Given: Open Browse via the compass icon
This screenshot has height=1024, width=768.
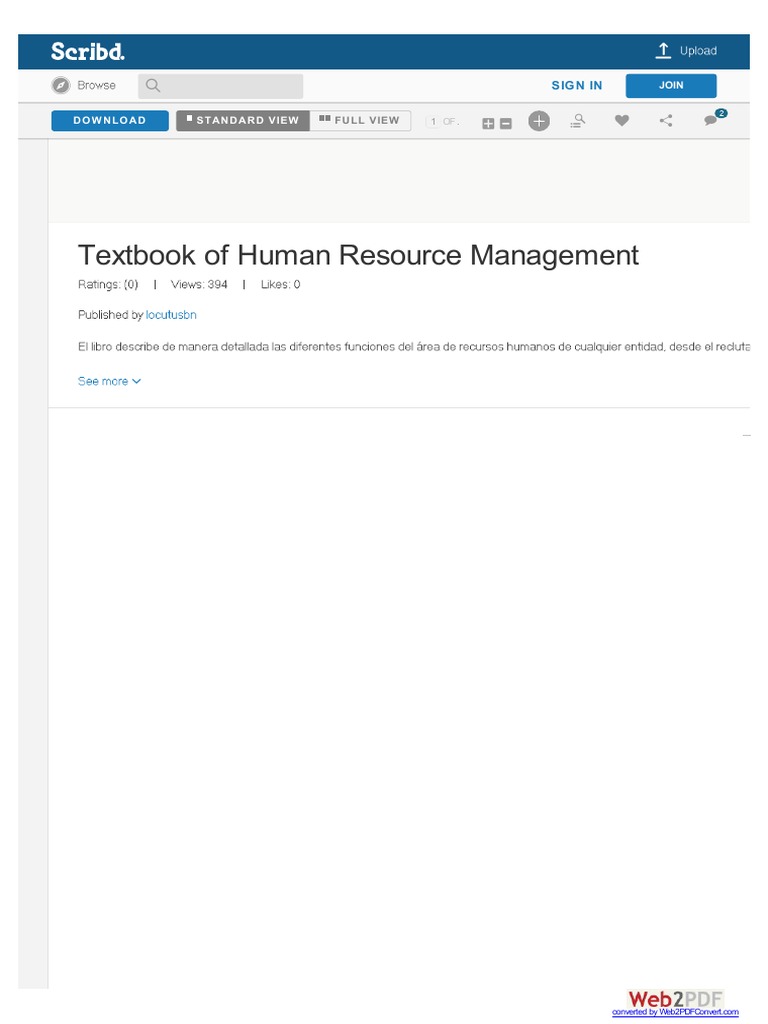Looking at the screenshot, I should 61,86.
